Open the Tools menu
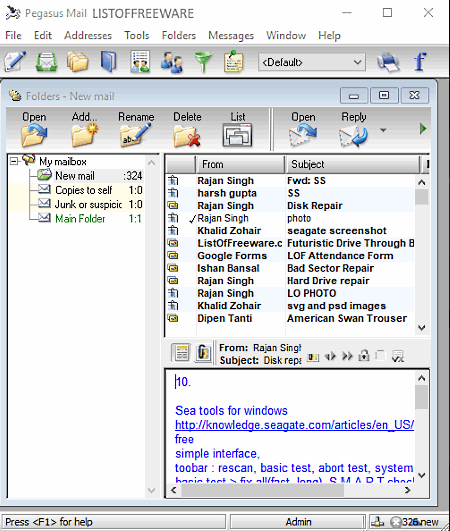 [x=137, y=35]
